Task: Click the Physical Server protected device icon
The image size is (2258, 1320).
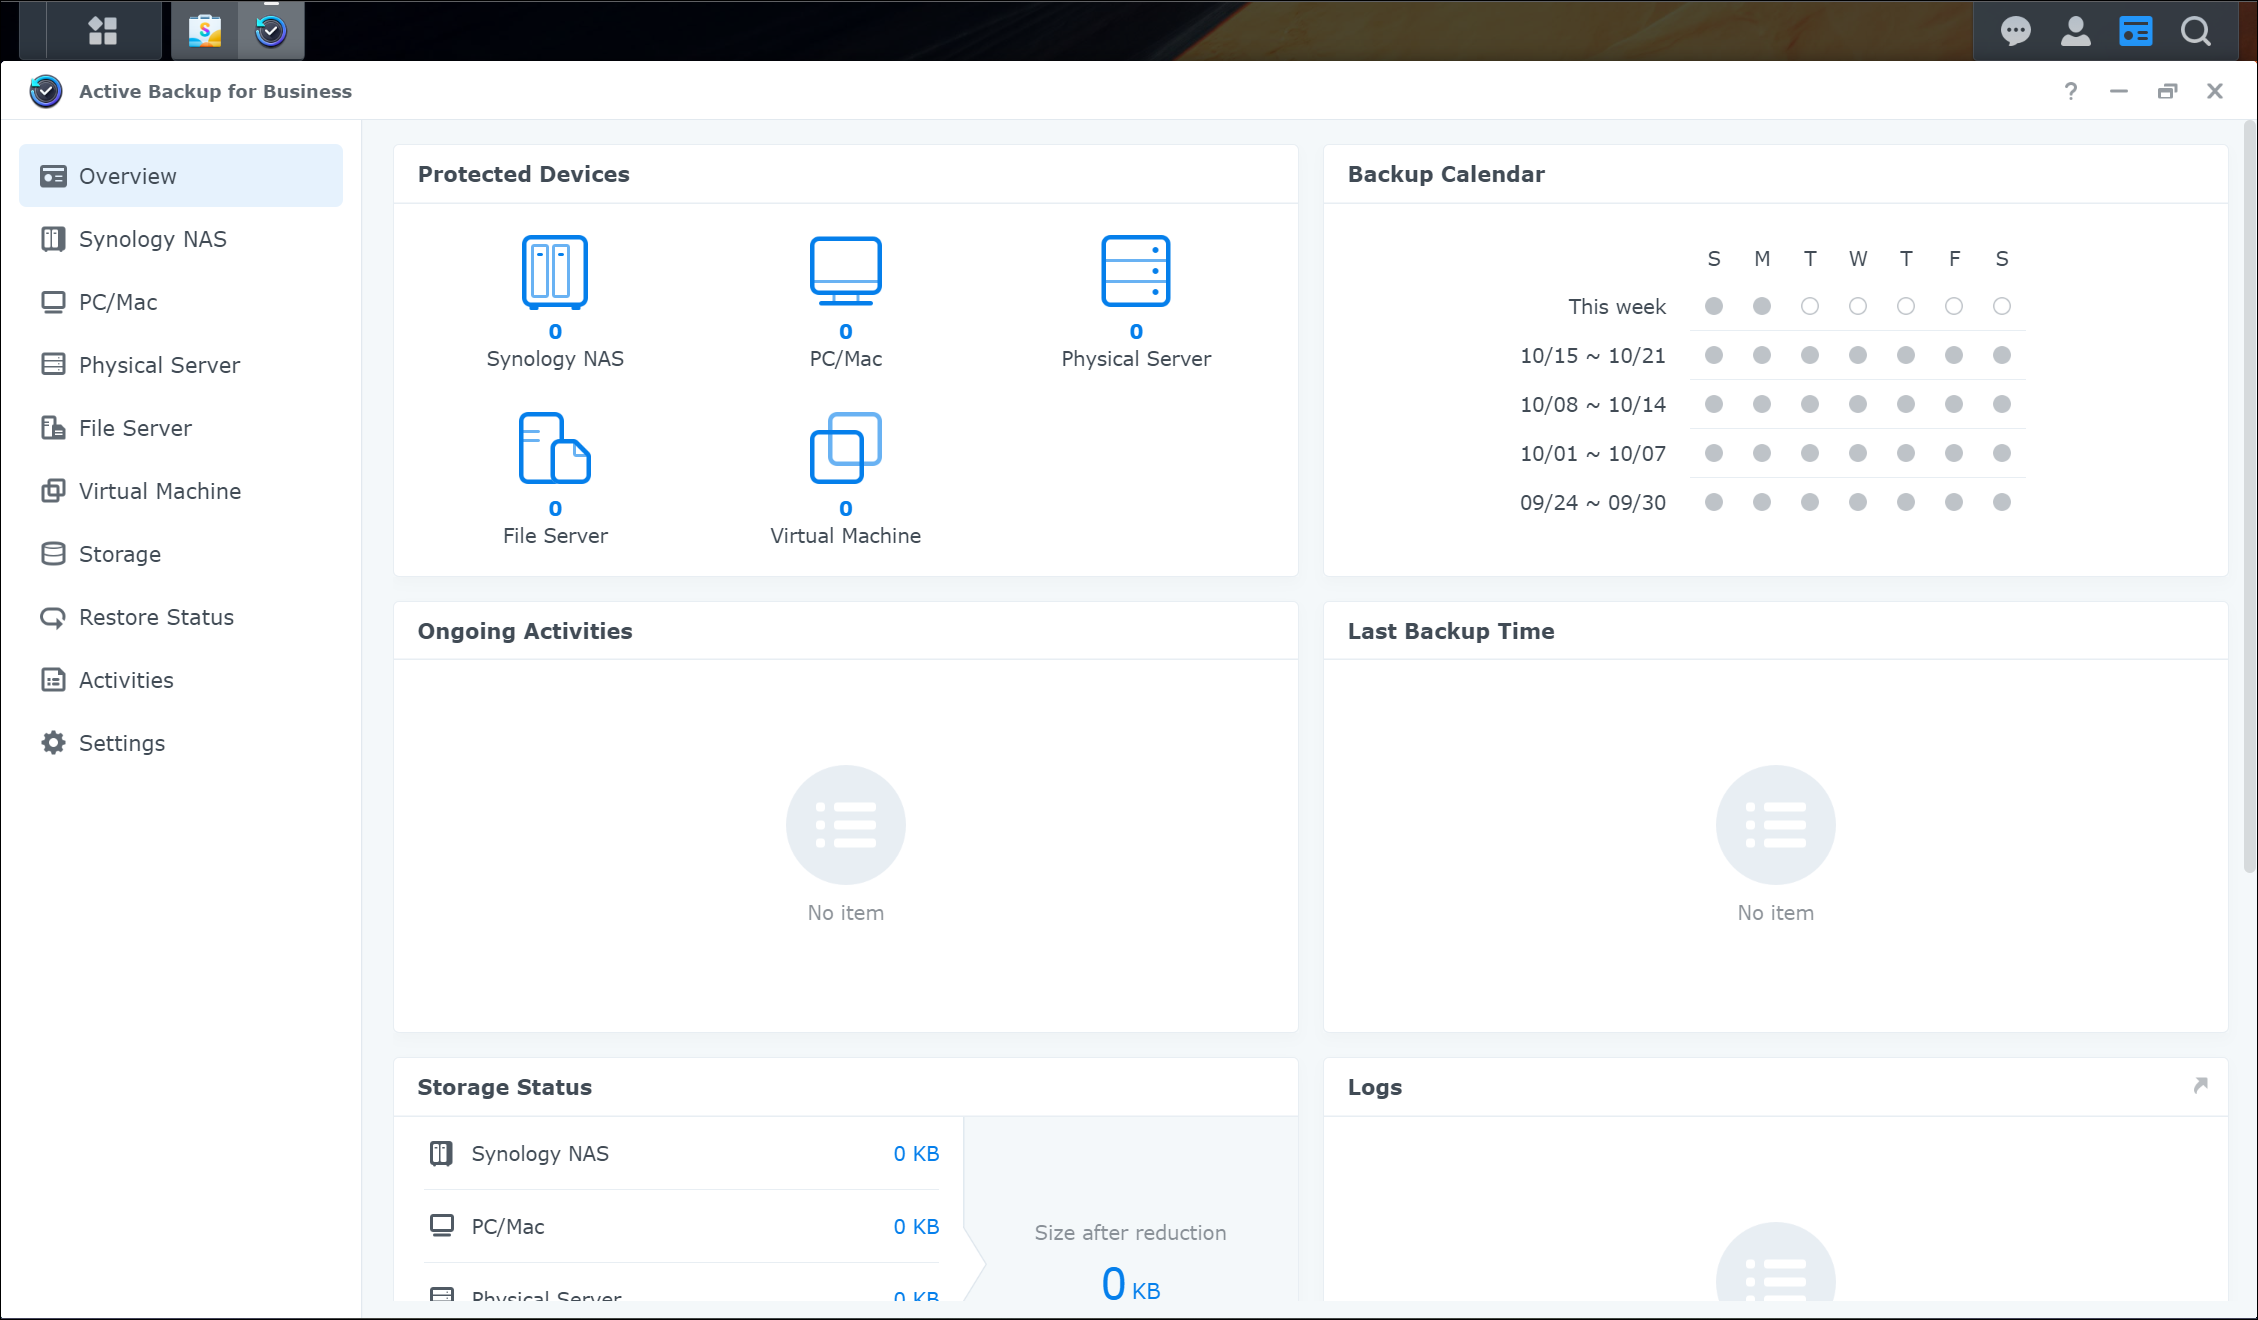Action: pos(1135,272)
